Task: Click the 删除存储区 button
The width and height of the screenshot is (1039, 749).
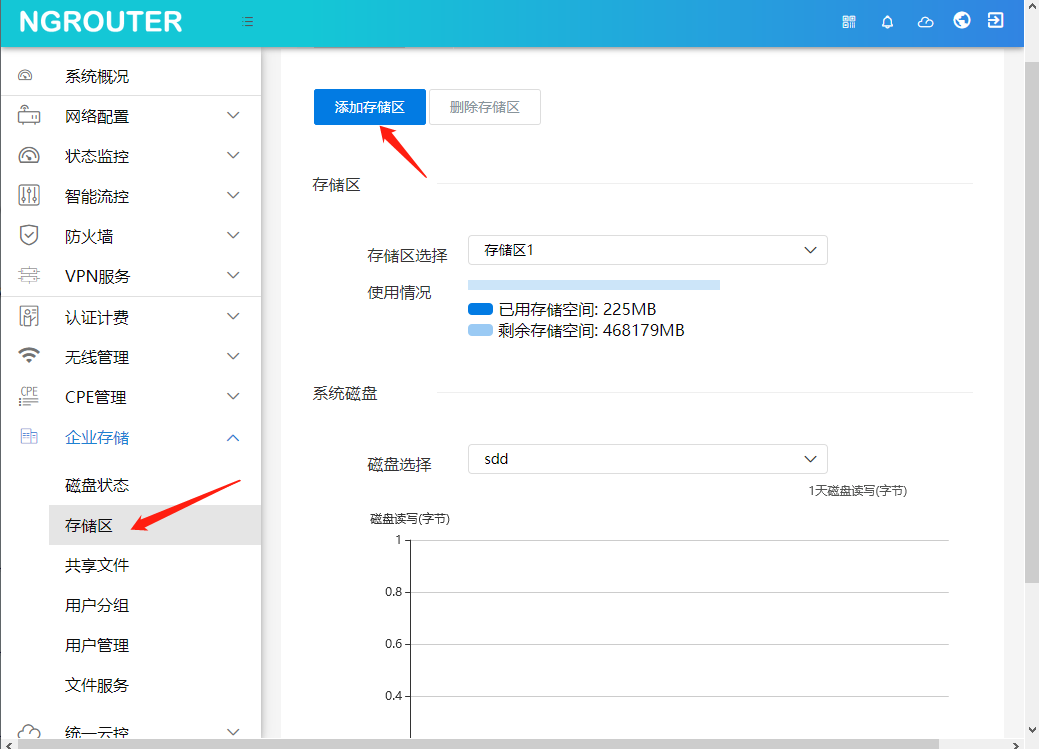Action: click(x=485, y=107)
